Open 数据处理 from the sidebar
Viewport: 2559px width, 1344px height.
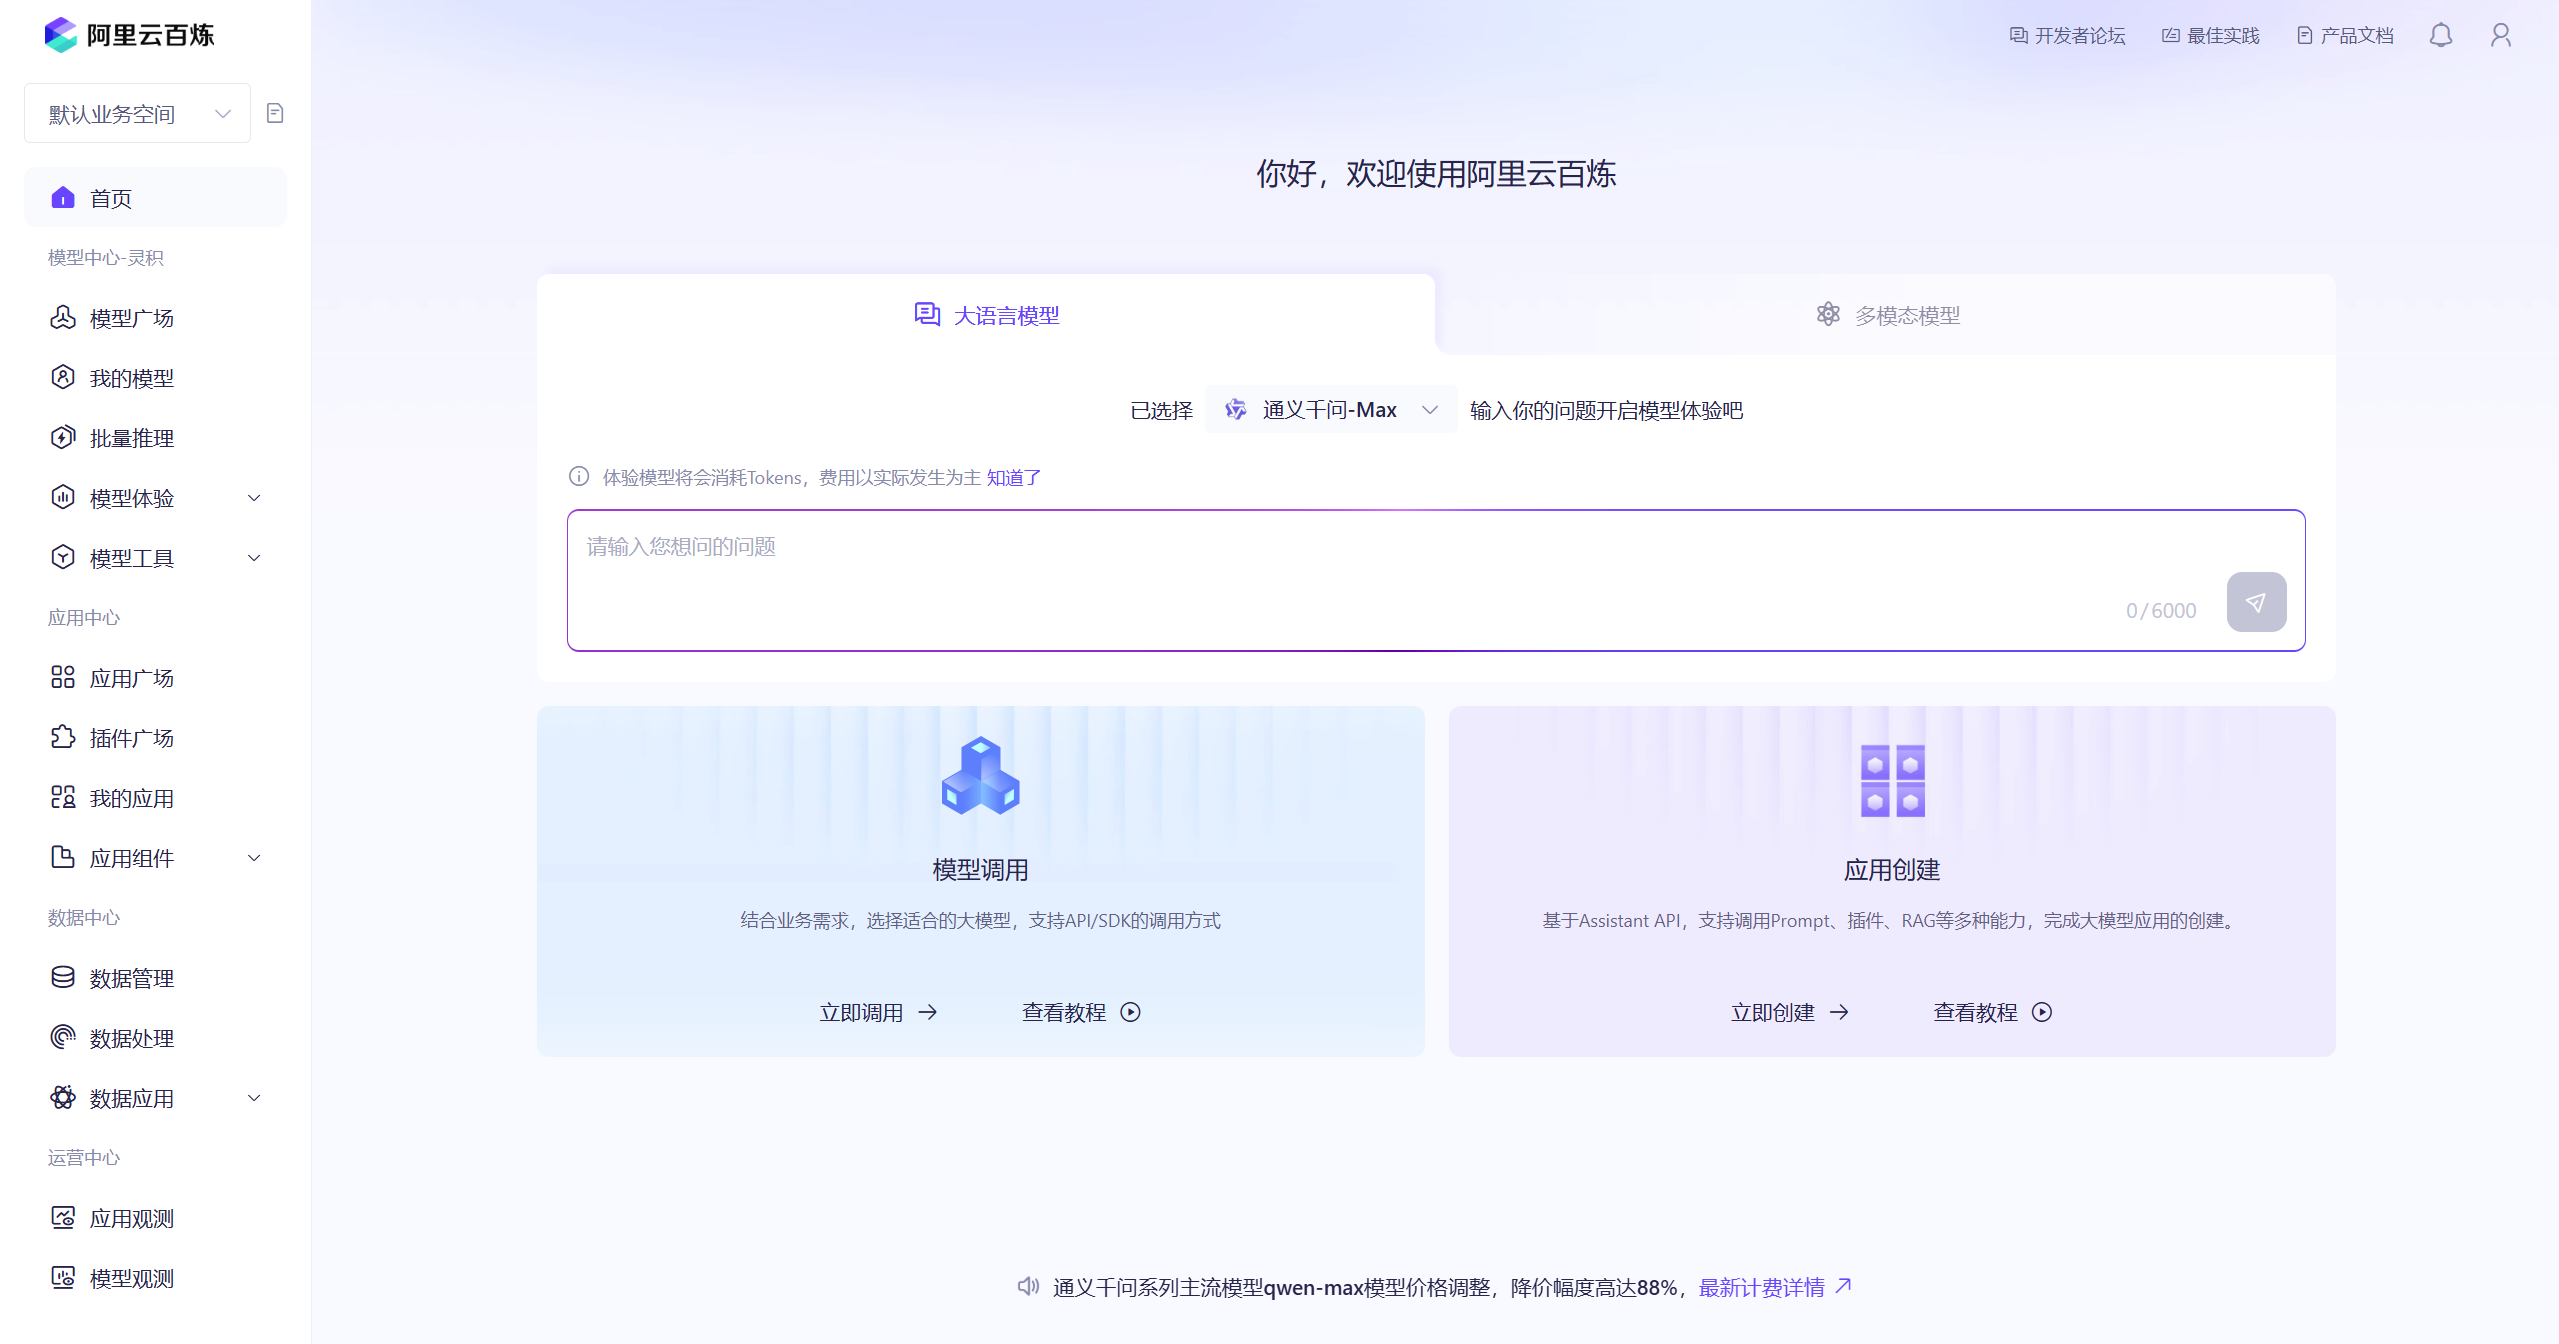point(156,1038)
